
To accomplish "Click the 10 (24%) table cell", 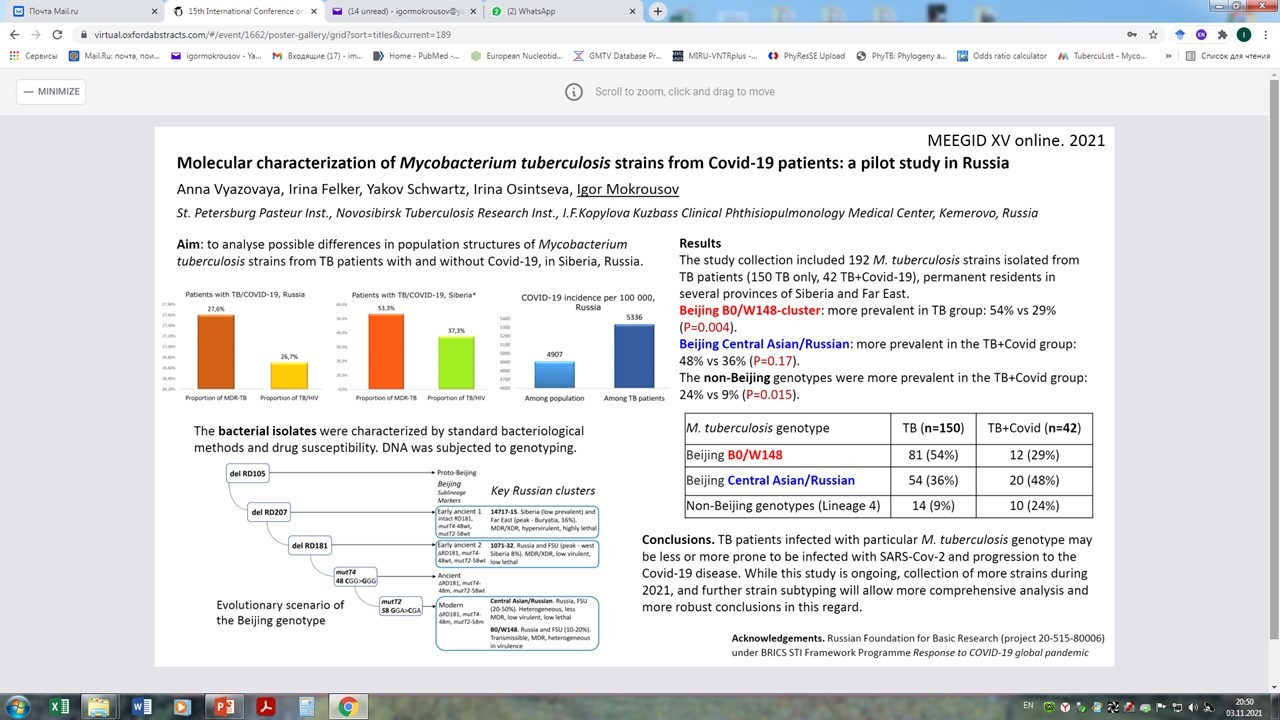I will 1033,506.
